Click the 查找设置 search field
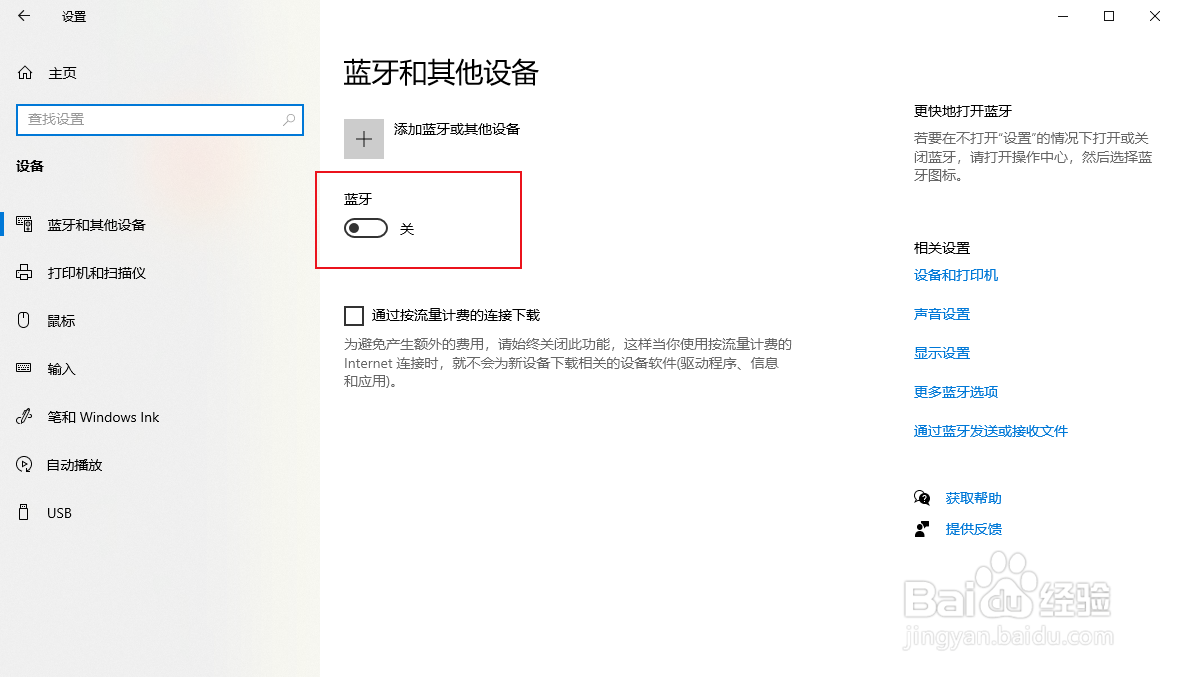 160,119
